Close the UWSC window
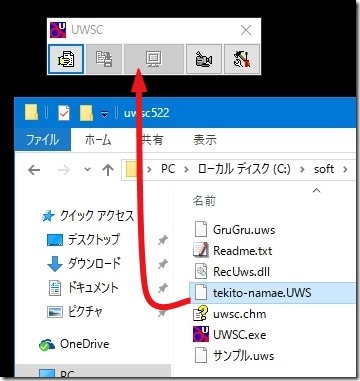This screenshot has width=360, height=381. [x=246, y=30]
